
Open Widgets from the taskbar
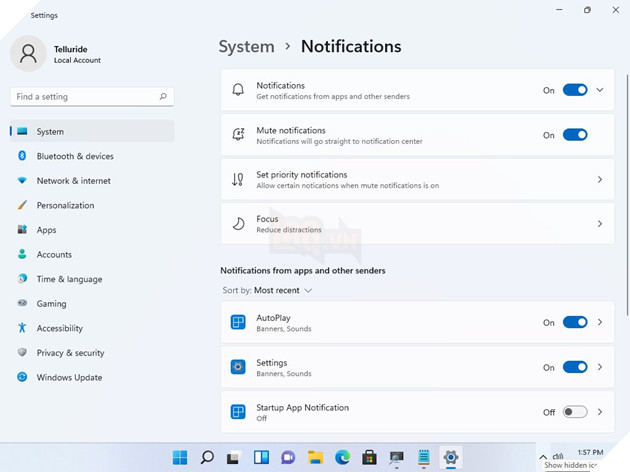[261, 457]
